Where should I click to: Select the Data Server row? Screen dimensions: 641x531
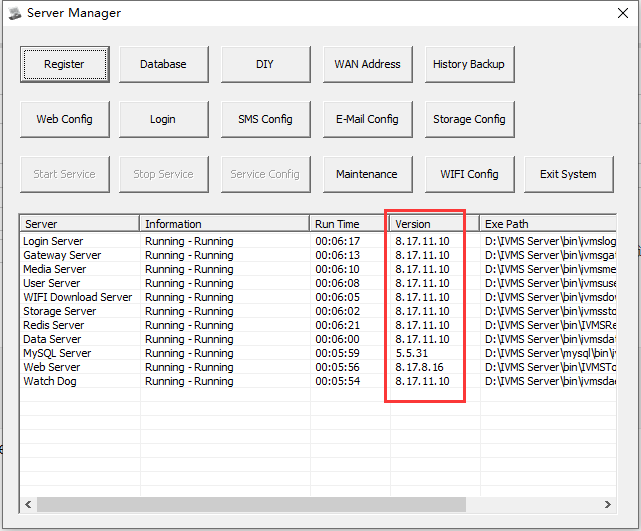point(318,339)
